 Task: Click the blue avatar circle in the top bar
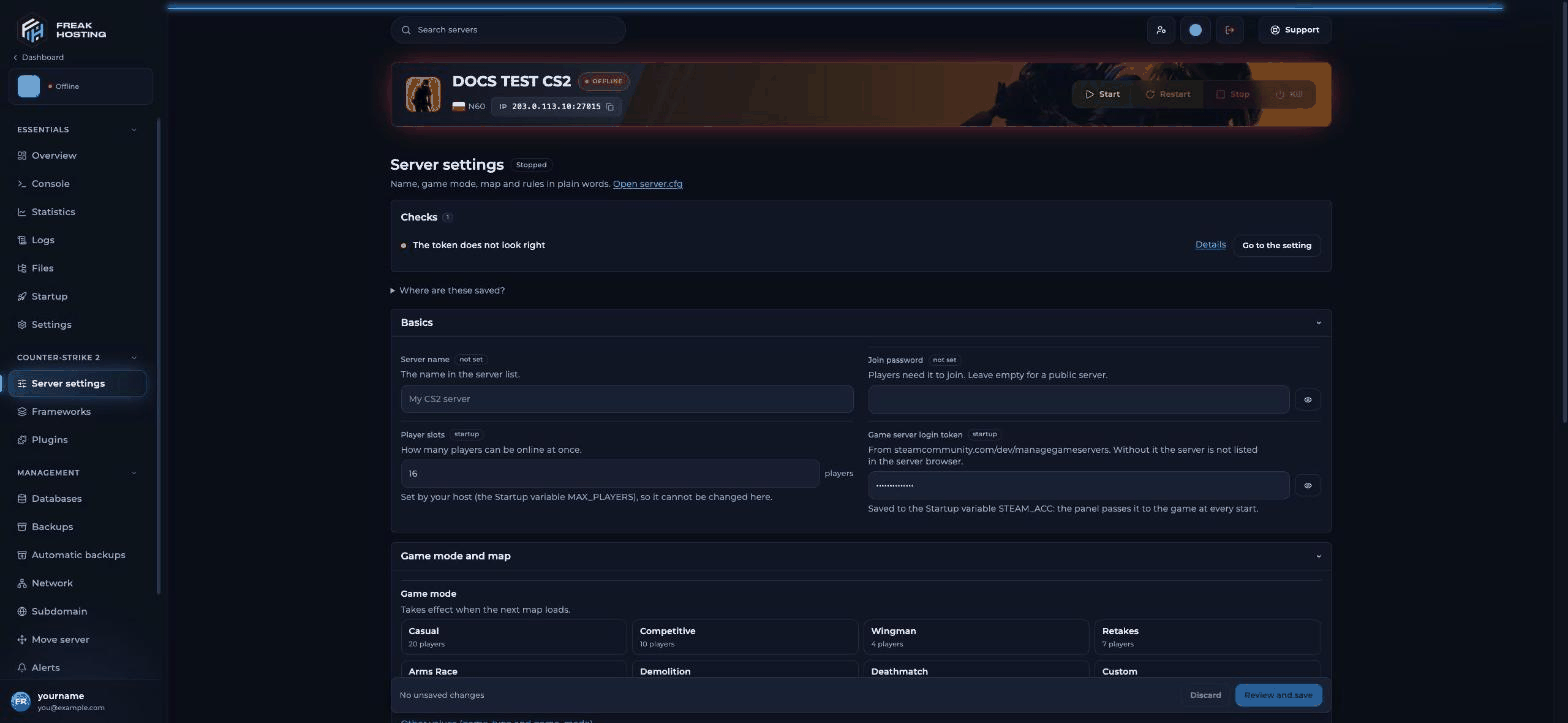coord(1195,30)
